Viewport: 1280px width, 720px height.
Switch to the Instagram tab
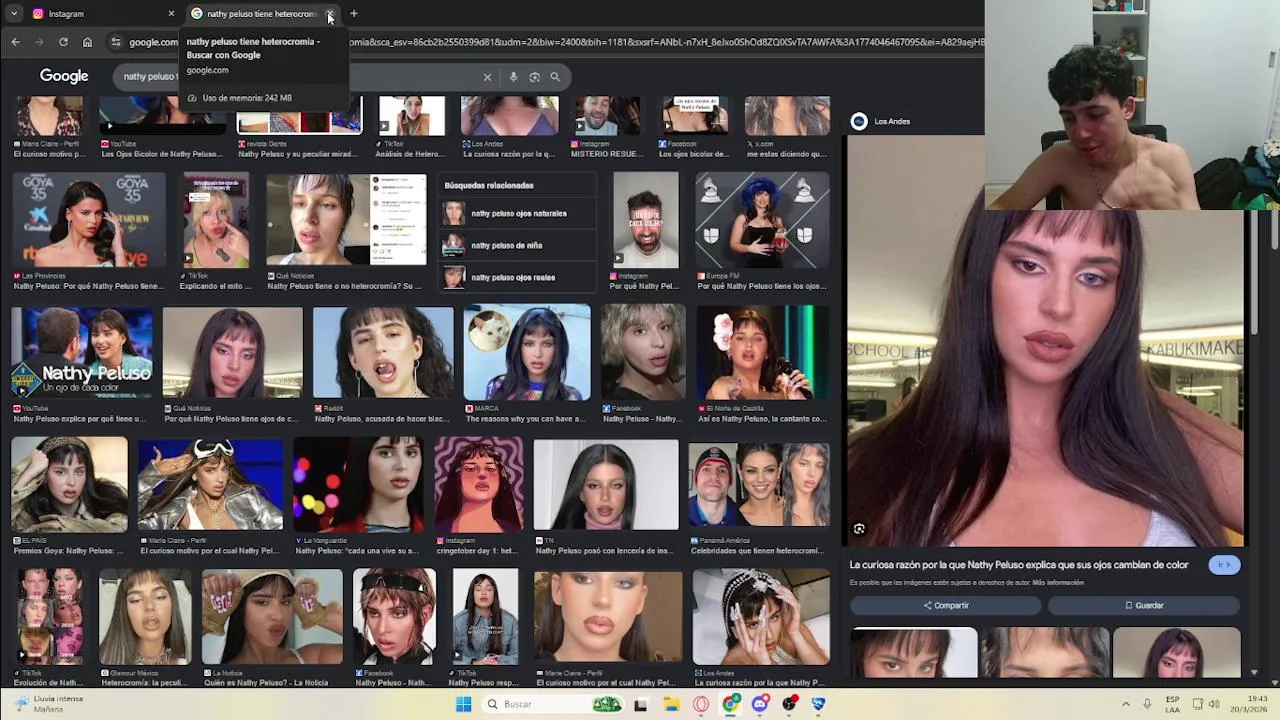(x=102, y=14)
